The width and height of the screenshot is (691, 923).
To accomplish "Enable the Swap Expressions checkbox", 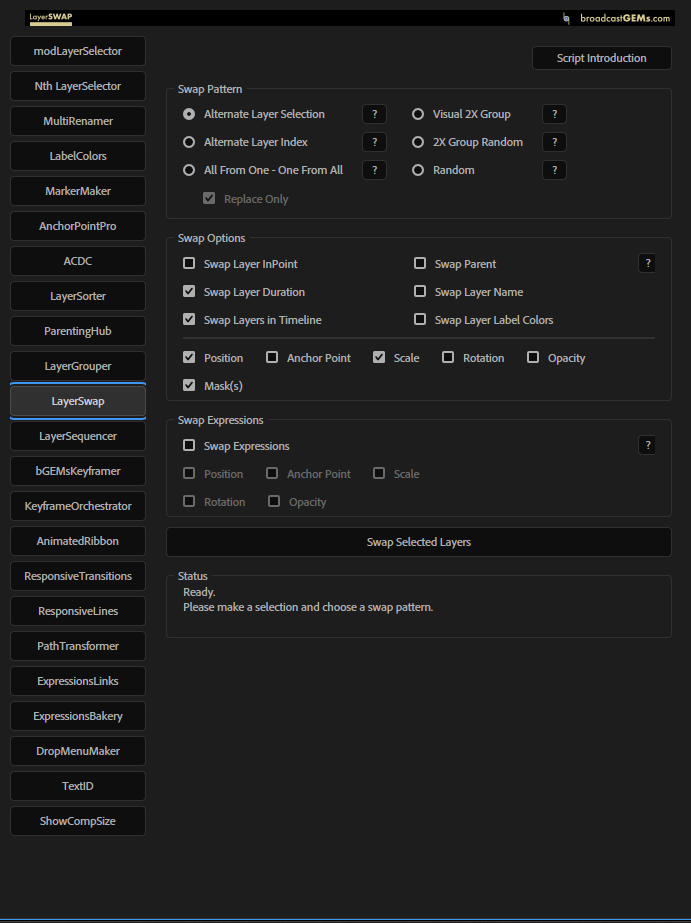I will click(189, 446).
